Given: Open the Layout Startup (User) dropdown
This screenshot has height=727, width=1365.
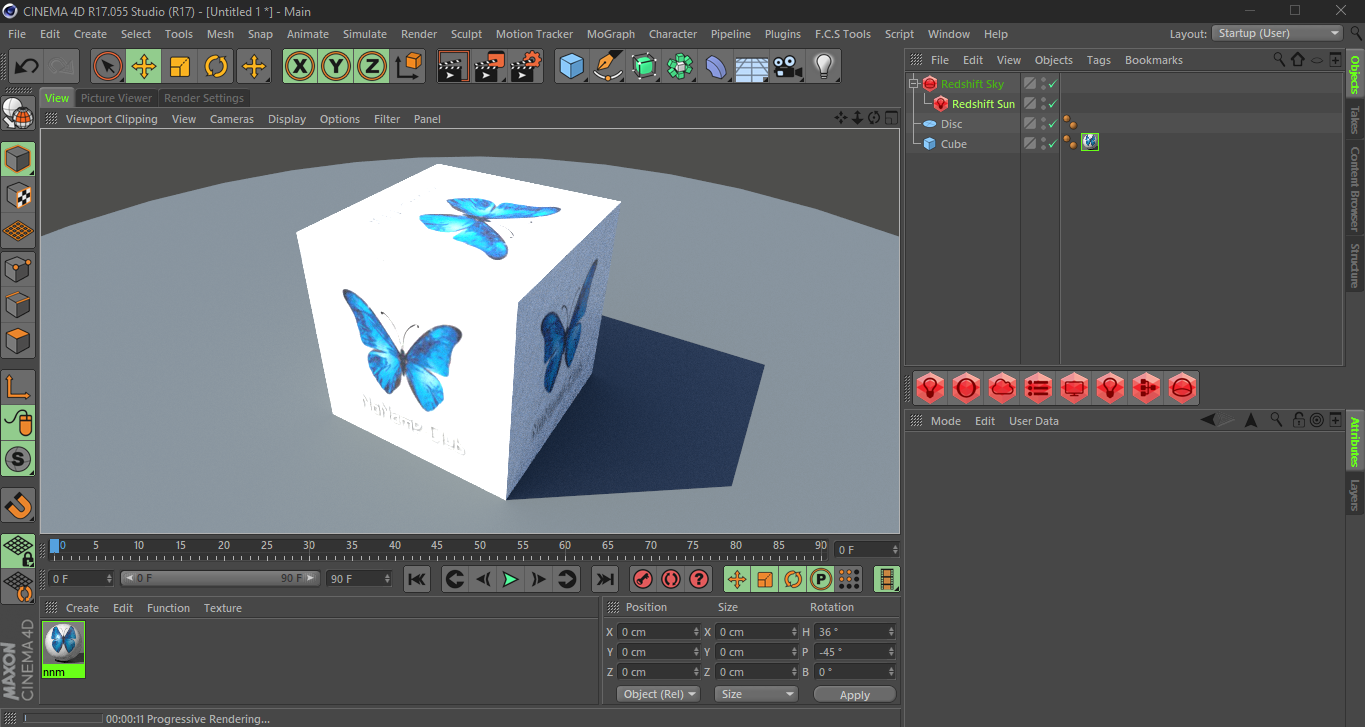Looking at the screenshot, I should pos(1278,33).
